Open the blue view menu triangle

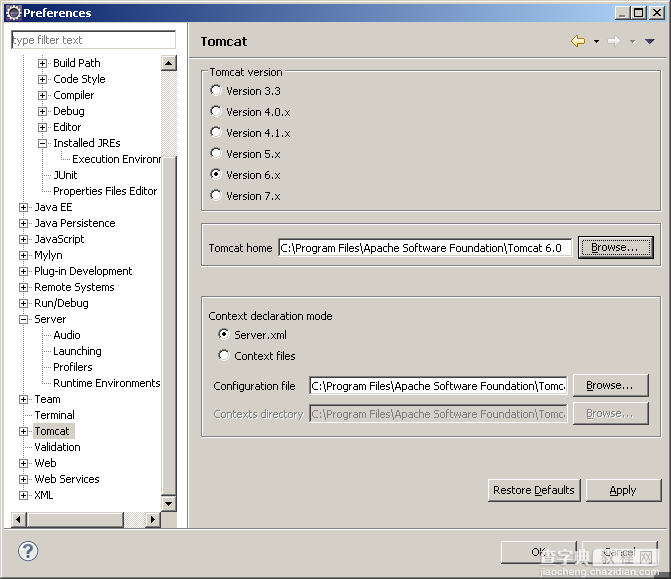tap(650, 42)
